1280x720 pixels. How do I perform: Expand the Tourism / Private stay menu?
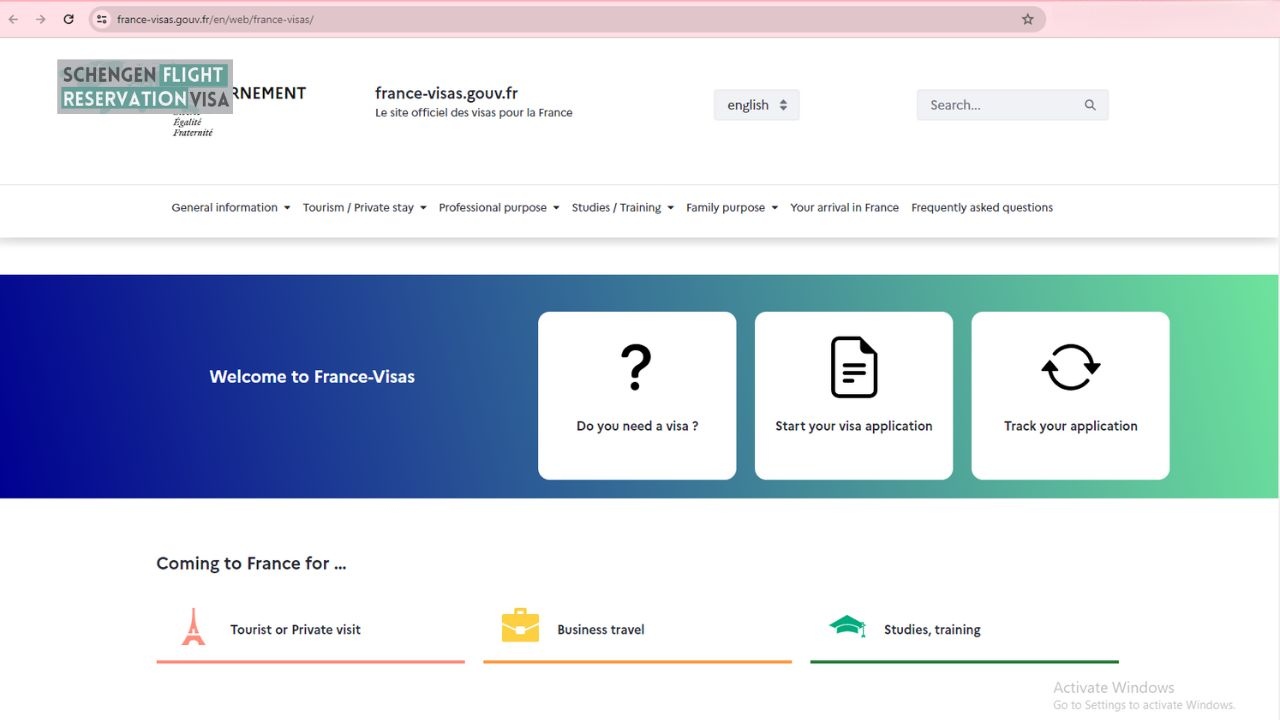tap(365, 208)
